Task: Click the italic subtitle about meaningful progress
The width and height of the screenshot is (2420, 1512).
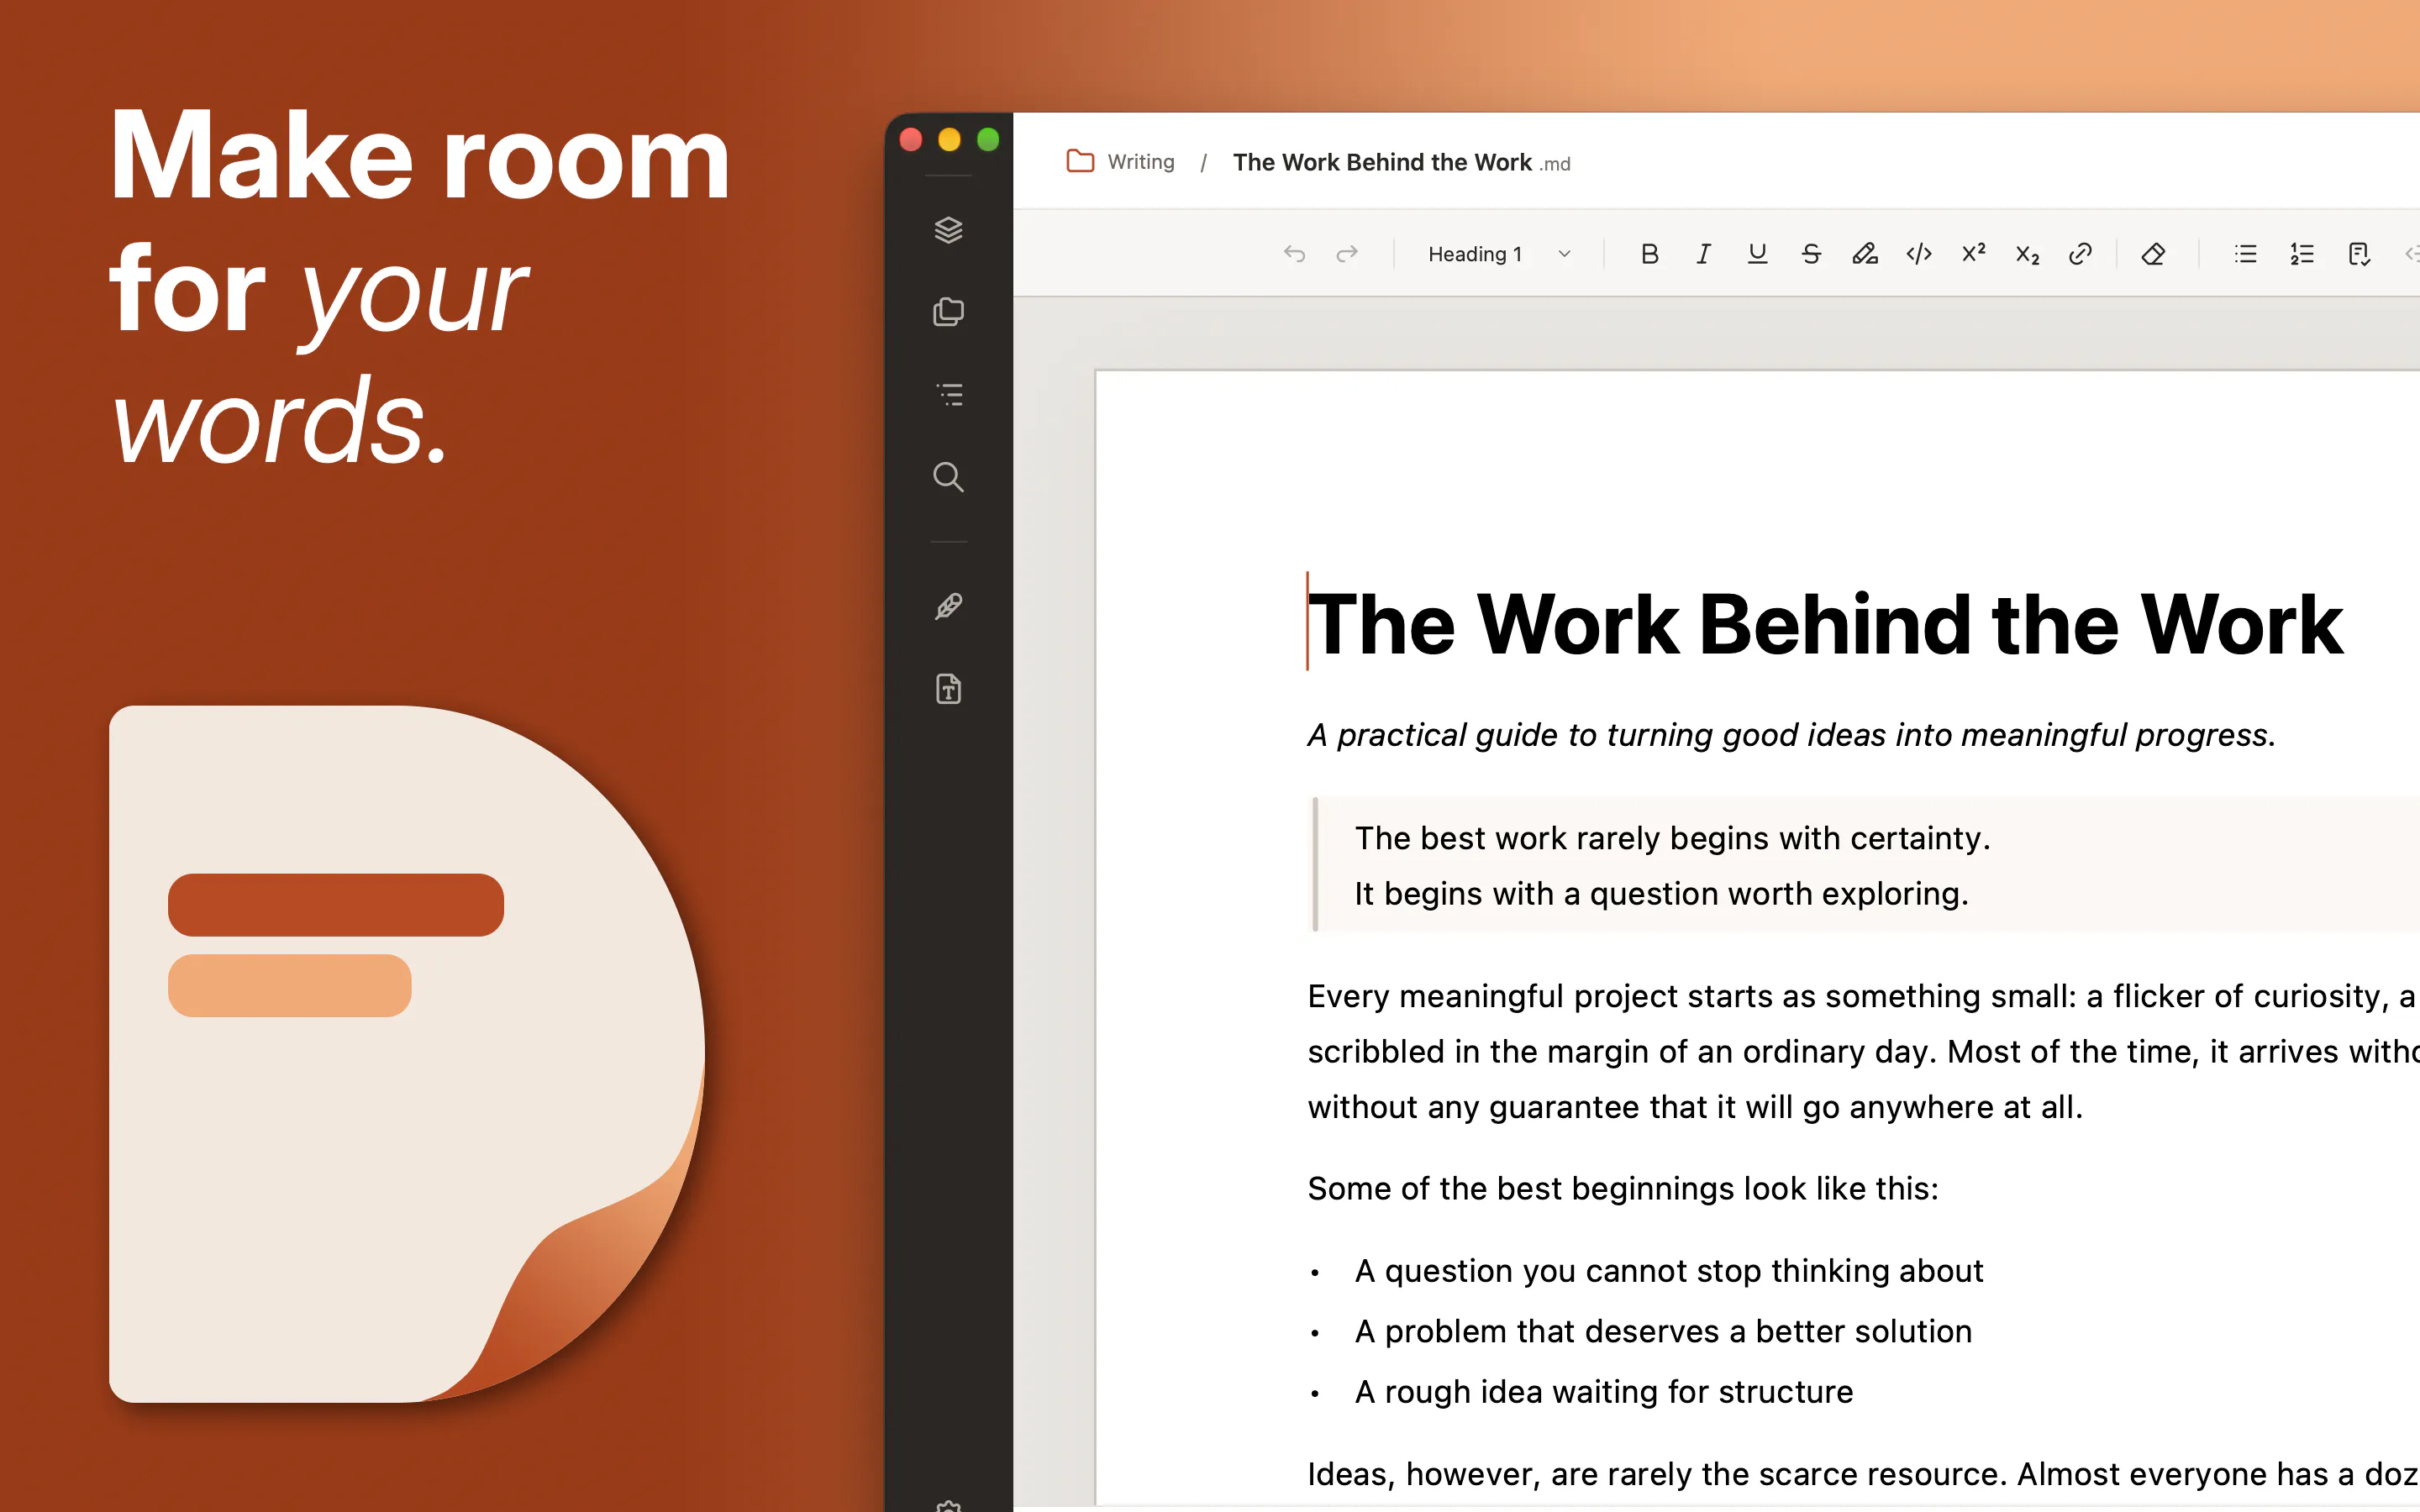Action: coord(1791,735)
